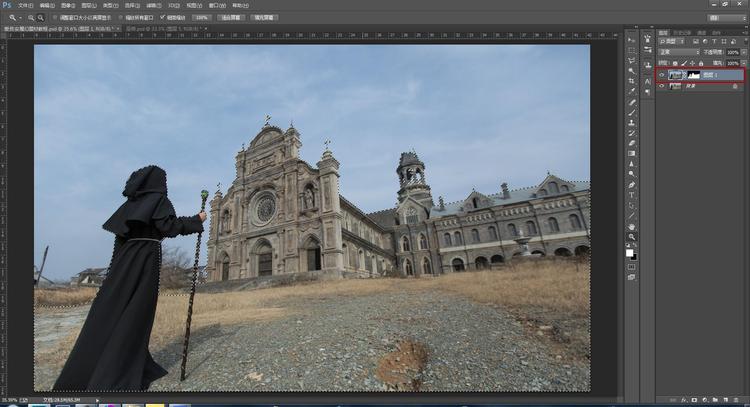This screenshot has width=750, height=407.
Task: Open the opacity slider dropdown arrow
Action: pos(743,52)
